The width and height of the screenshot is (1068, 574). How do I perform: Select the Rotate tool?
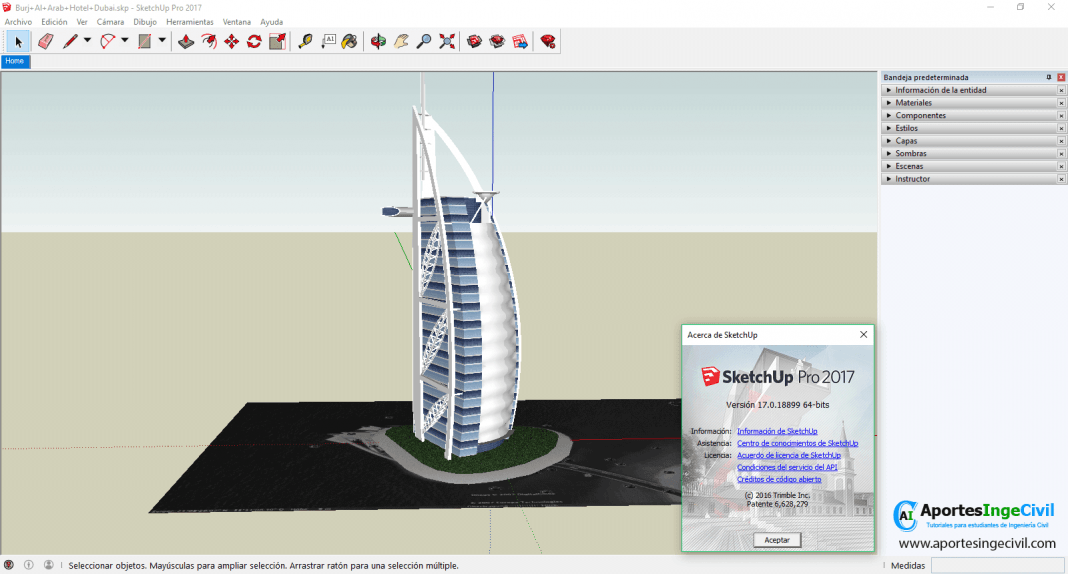(x=254, y=42)
